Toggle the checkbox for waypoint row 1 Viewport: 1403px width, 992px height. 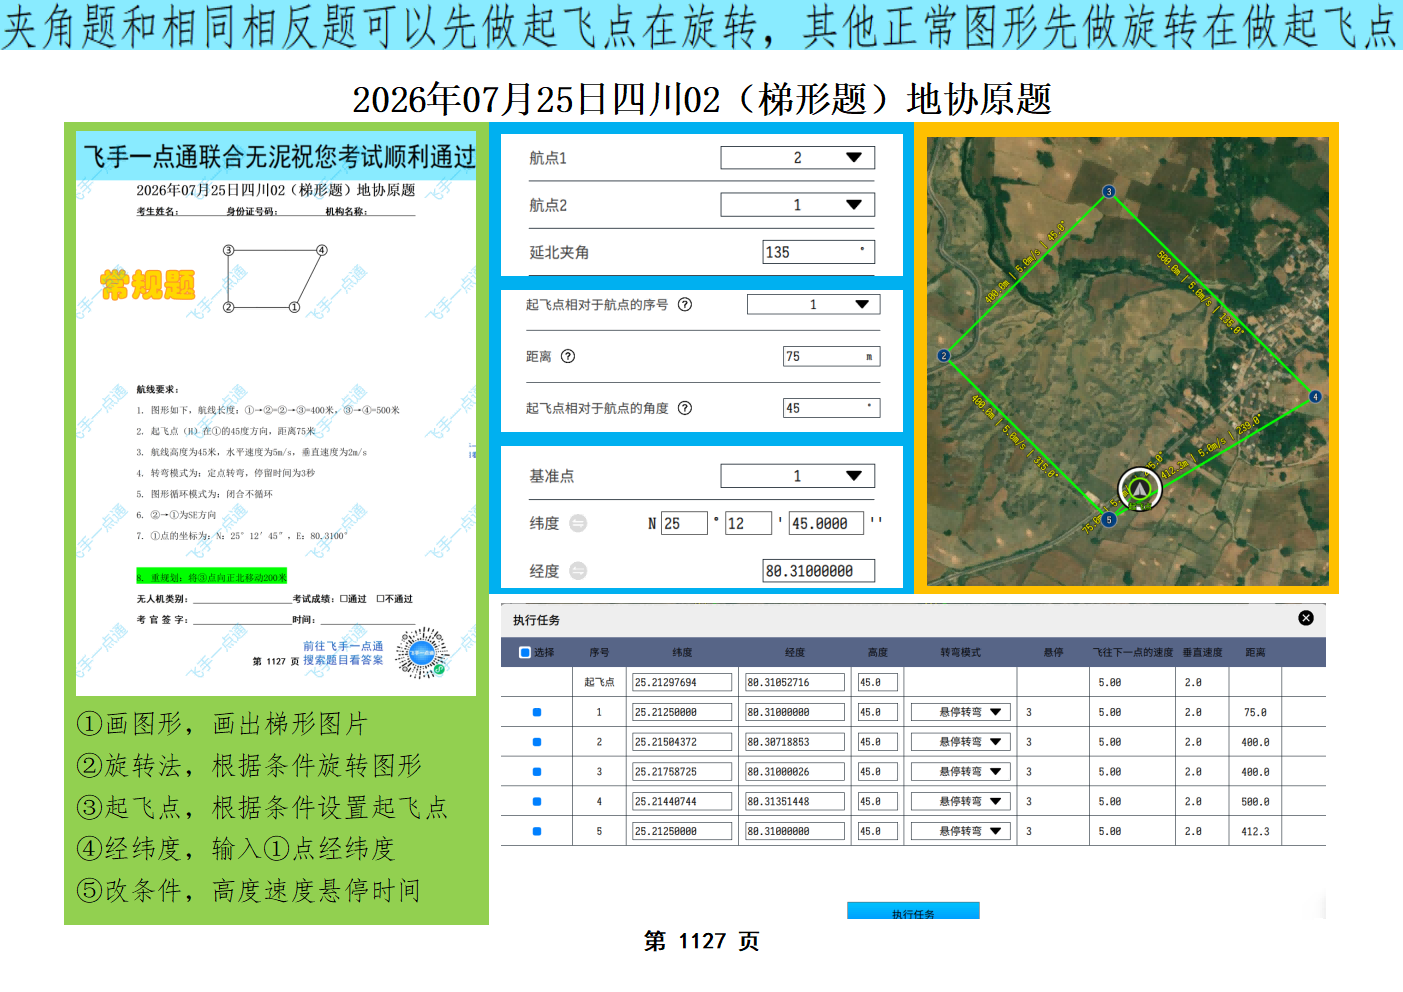537,712
